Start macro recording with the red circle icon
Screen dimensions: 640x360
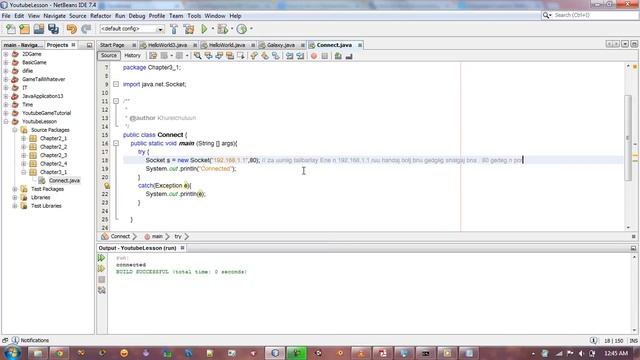pos(314,56)
